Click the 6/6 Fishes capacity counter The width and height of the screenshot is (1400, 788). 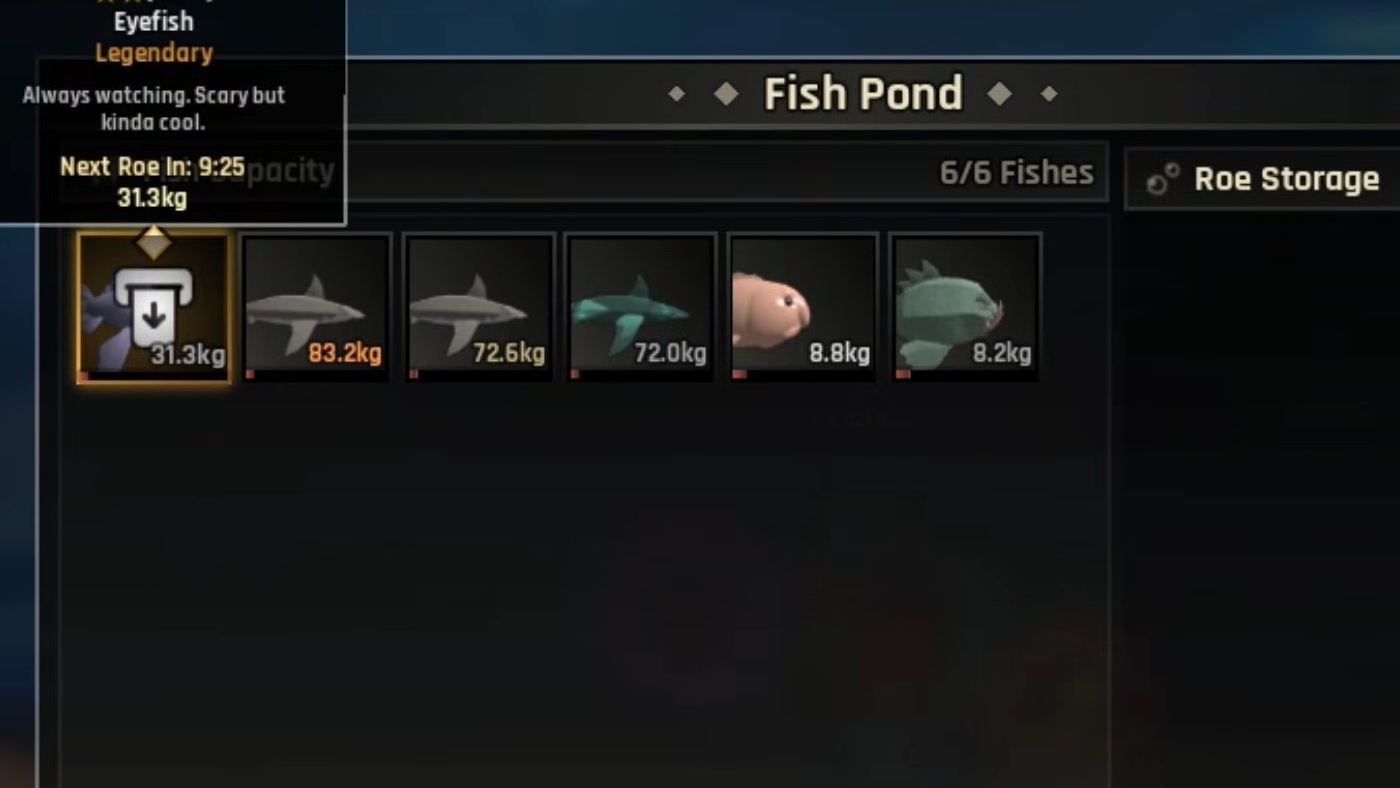point(1016,172)
